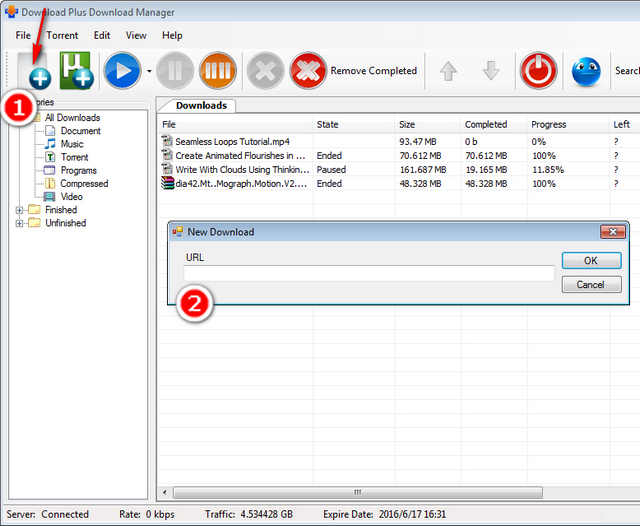Click the Remove Completed label

point(373,71)
